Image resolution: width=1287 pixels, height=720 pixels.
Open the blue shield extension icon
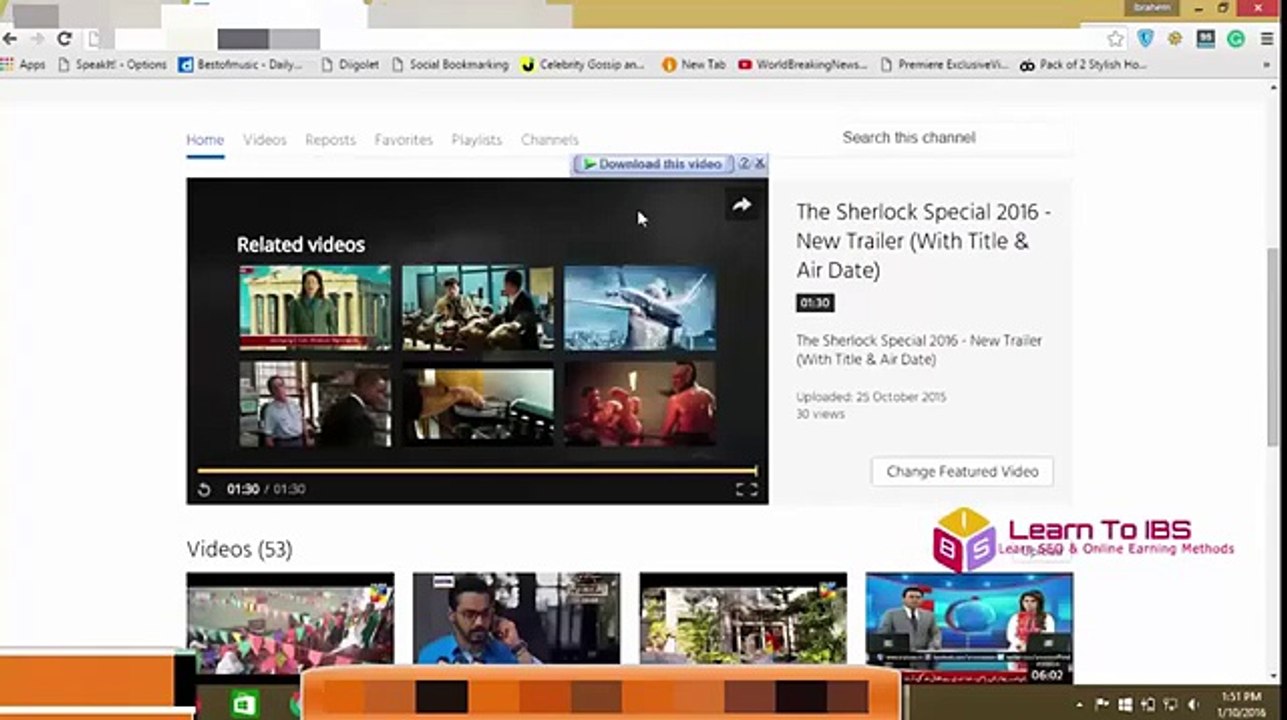coord(1146,39)
